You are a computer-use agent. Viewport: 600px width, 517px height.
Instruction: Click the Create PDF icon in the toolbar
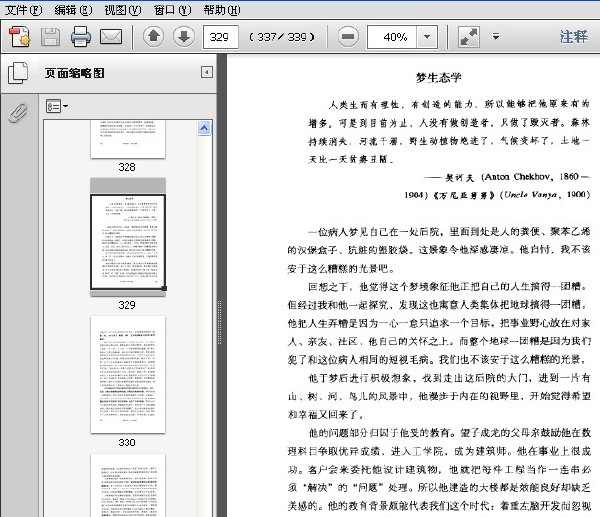pos(20,37)
